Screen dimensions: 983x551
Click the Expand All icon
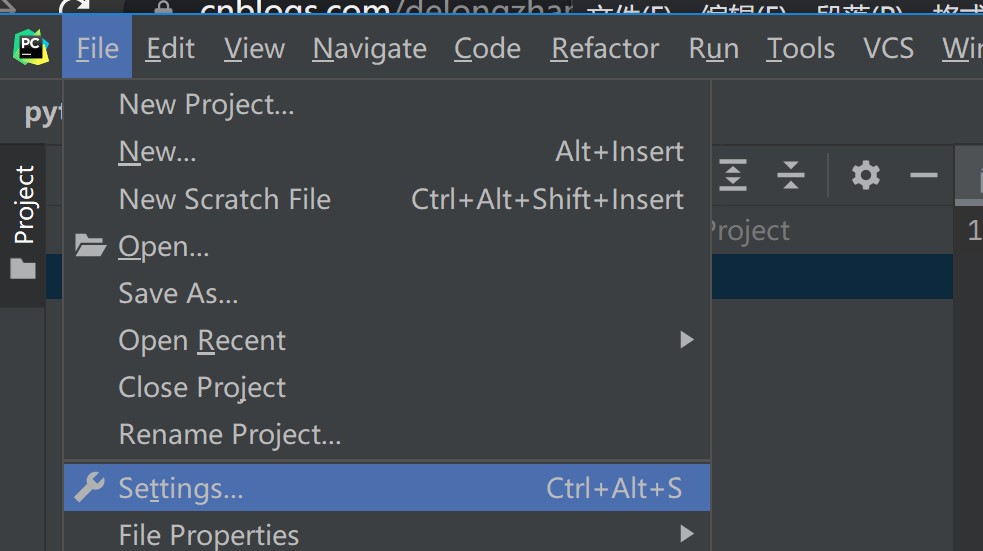[733, 176]
